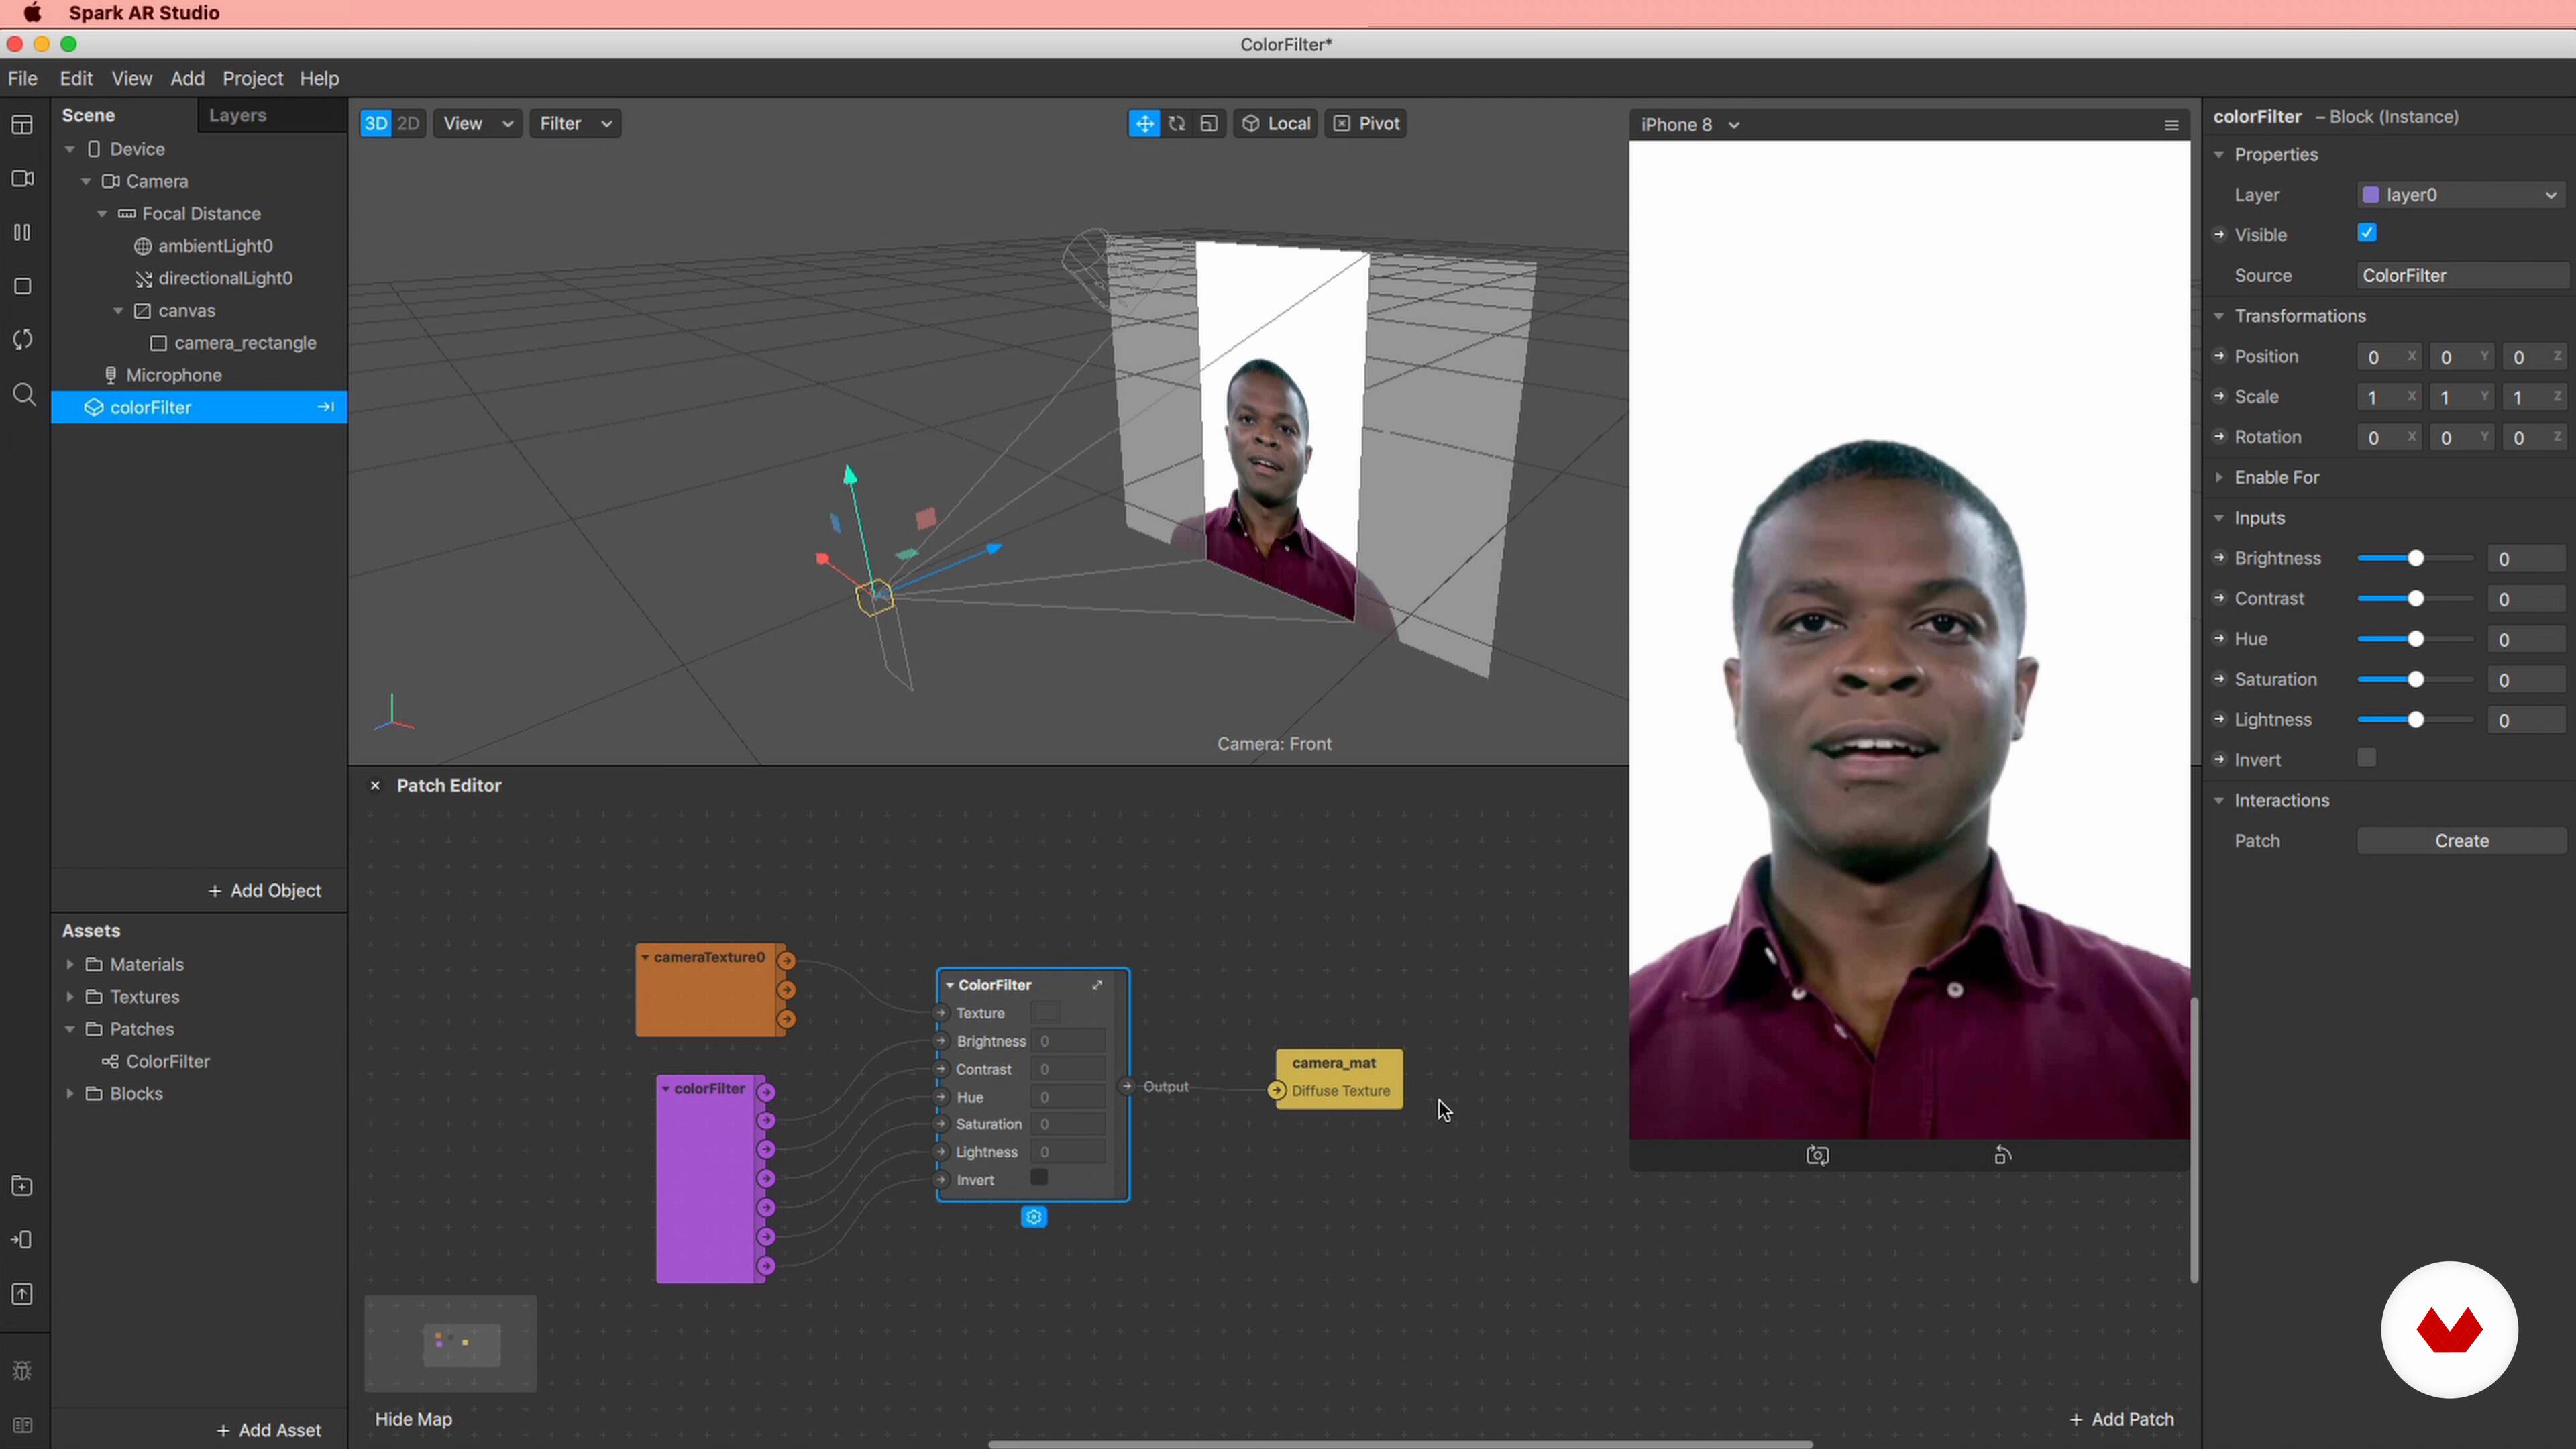This screenshot has height=1449, width=2576.
Task: Select the scale manipulator tool
Action: 1209,124
